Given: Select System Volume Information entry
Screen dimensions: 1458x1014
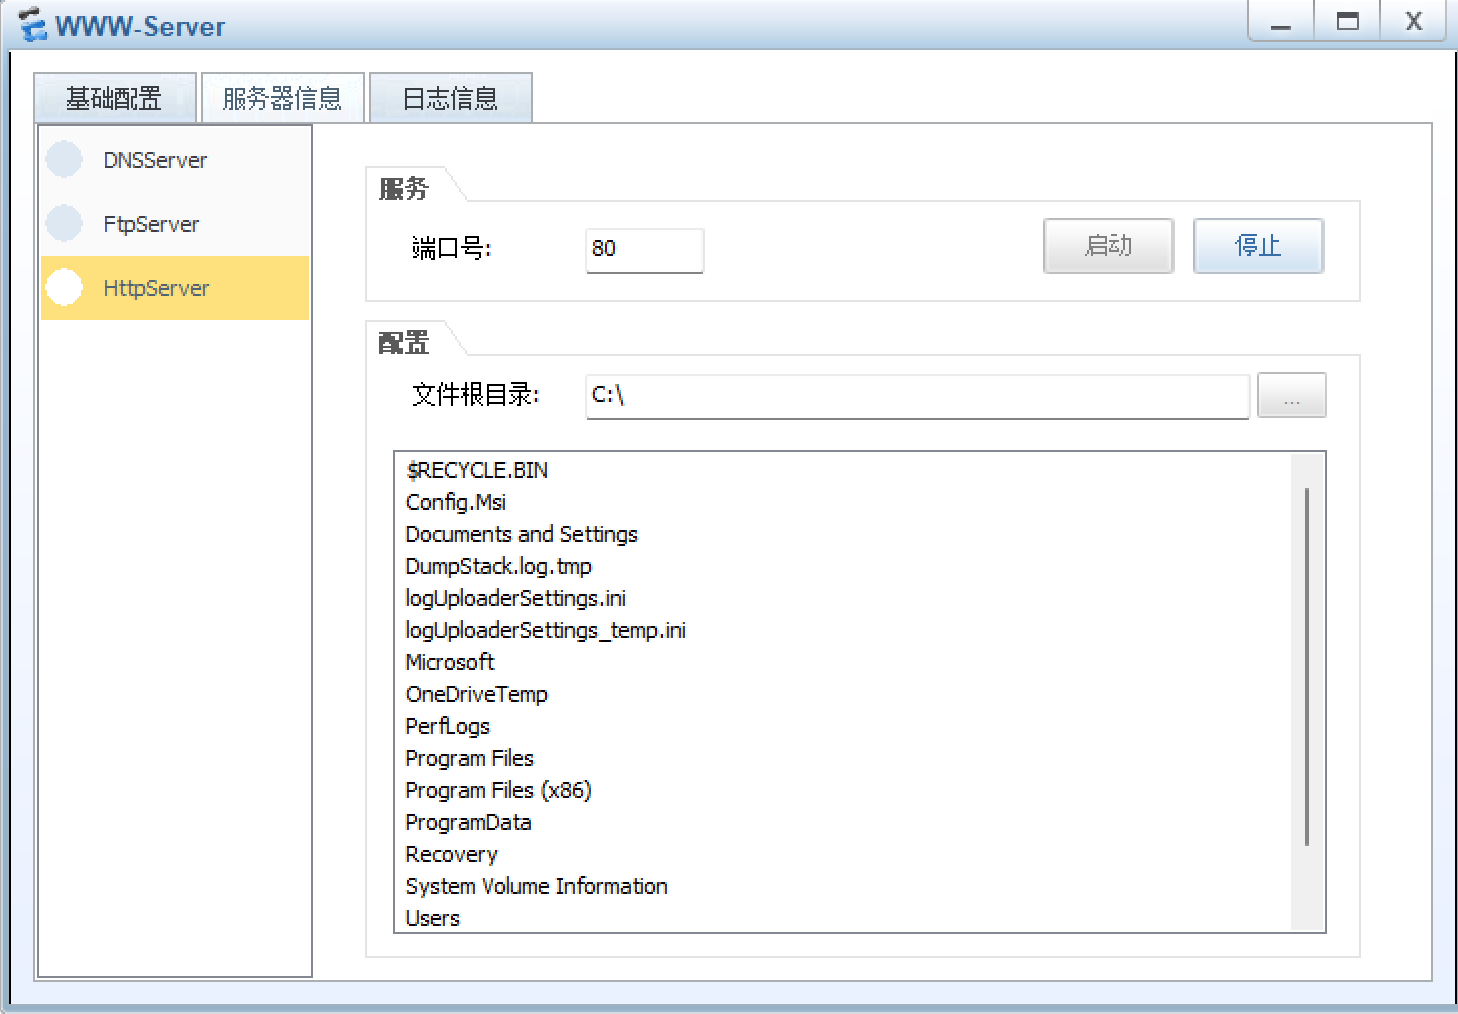Looking at the screenshot, I should tap(536, 886).
